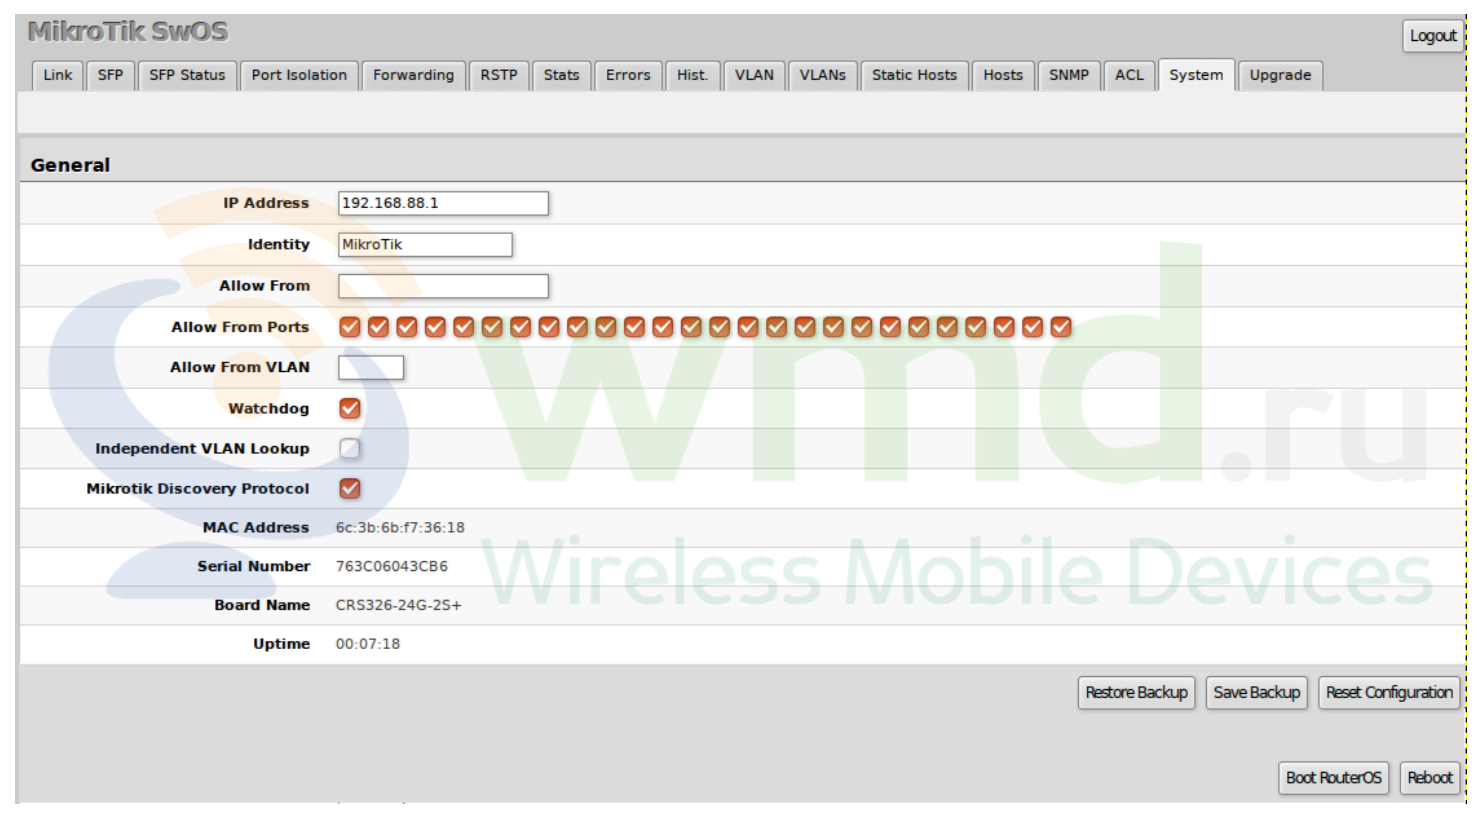Click Save Backup
Viewport: 1484px width, 819px height.
[1257, 692]
